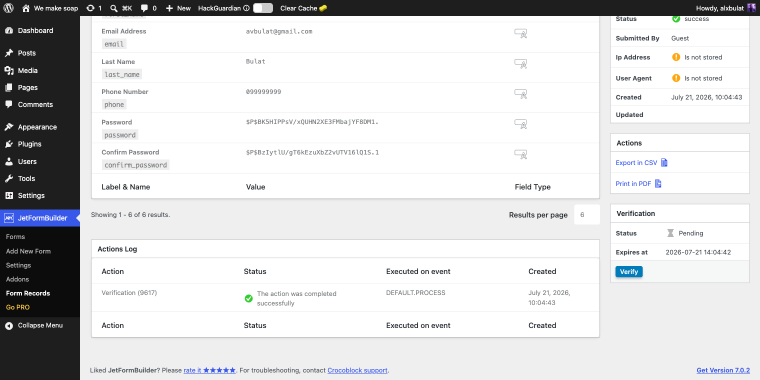The height and width of the screenshot is (380, 760).
Task: Open JetFormBuilder Settings submenu
Action: [x=18, y=265]
